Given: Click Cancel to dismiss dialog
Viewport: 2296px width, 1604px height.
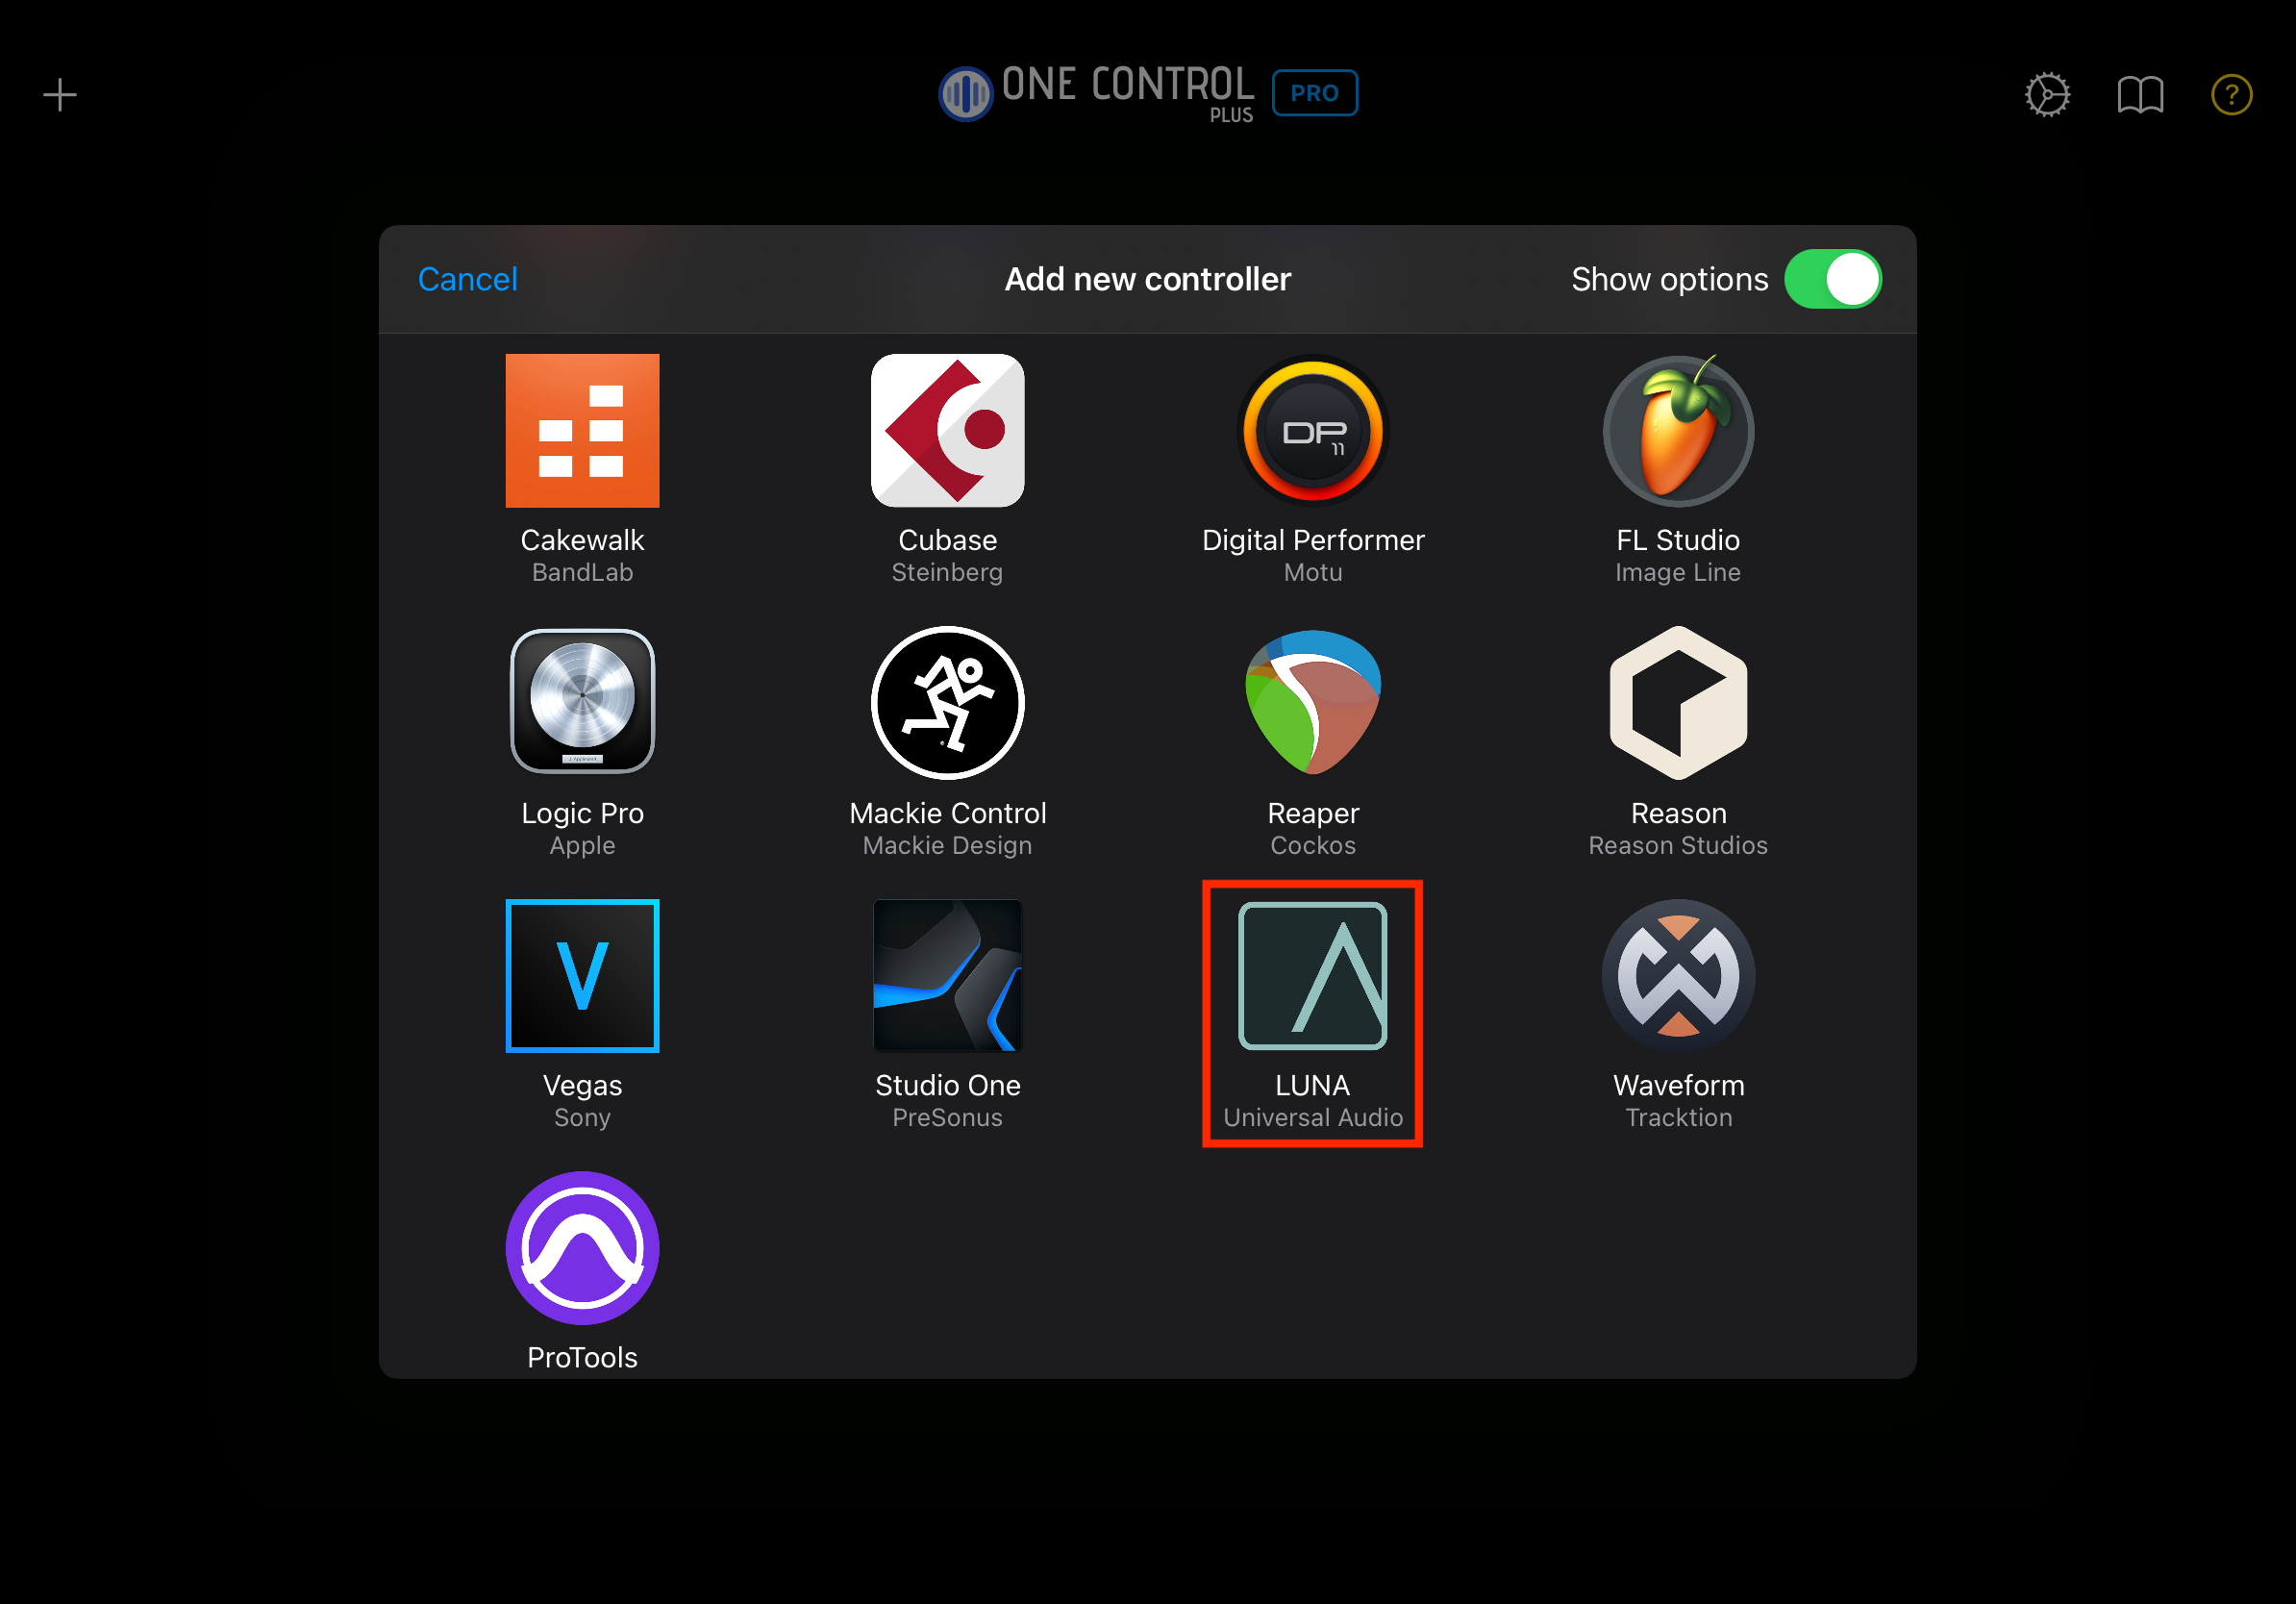Looking at the screenshot, I should click(471, 278).
